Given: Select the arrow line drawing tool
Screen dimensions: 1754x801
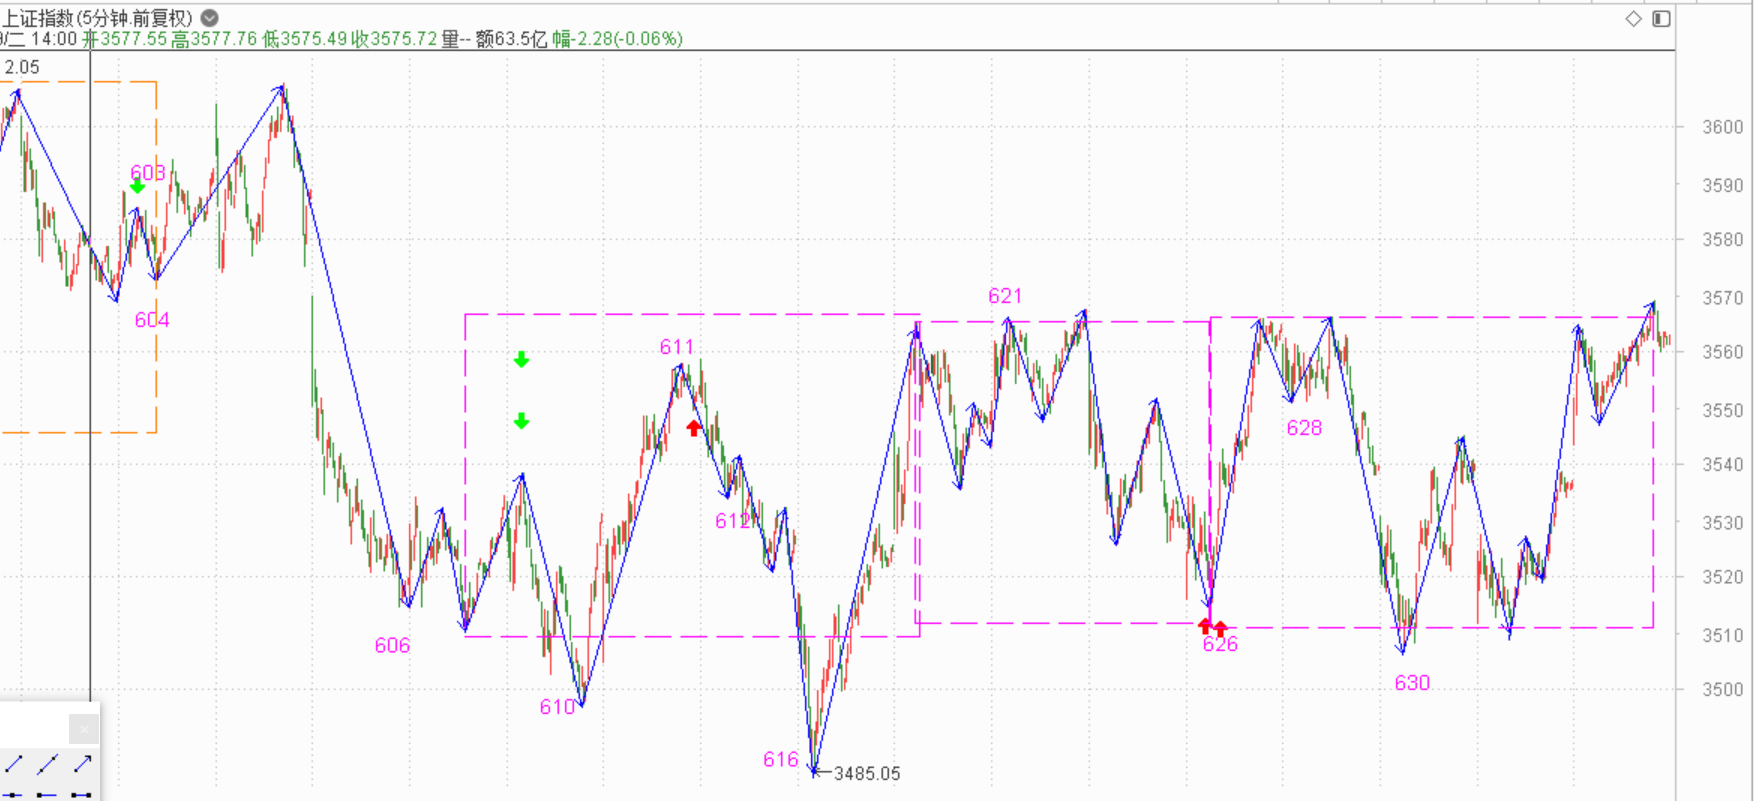Looking at the screenshot, I should [82, 765].
